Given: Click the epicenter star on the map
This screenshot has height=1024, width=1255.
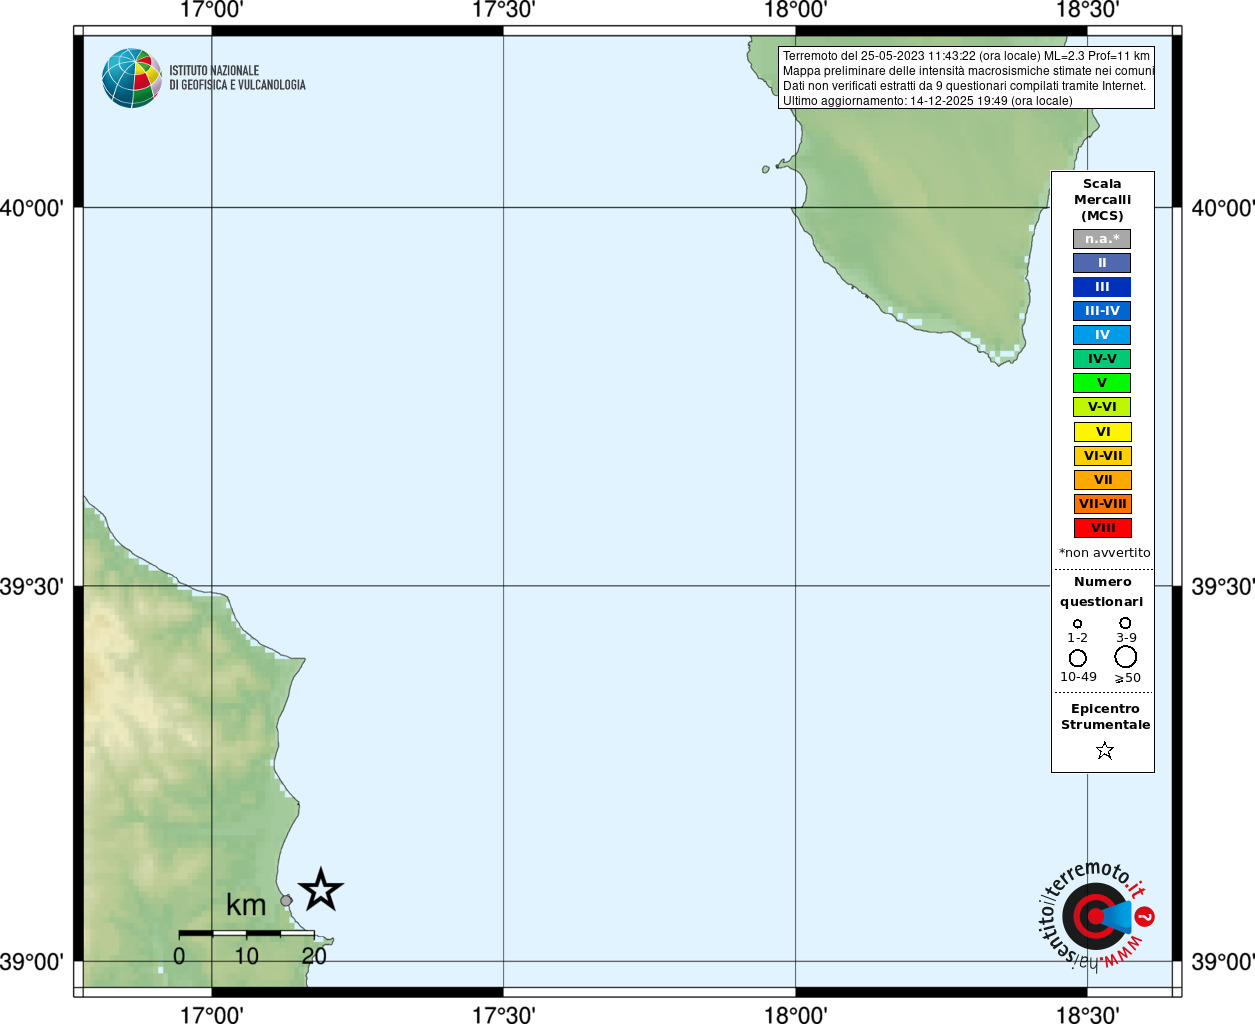Looking at the screenshot, I should tap(321, 890).
